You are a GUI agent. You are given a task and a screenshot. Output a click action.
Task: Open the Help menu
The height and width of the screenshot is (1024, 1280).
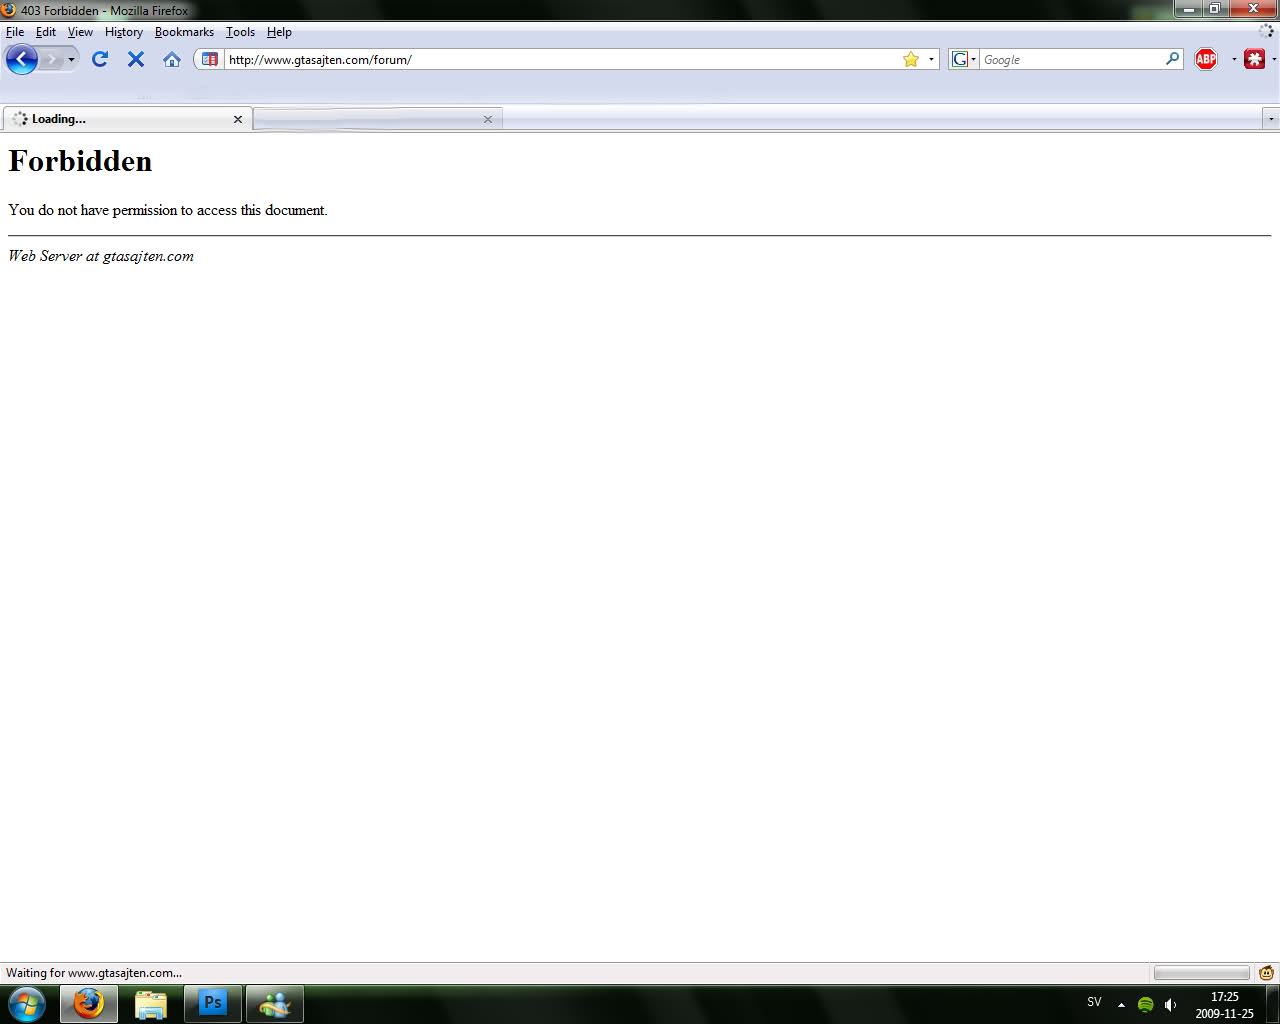(279, 32)
